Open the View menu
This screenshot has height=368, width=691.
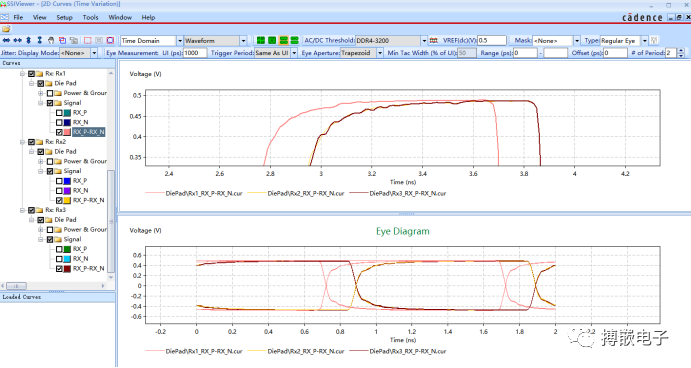click(40, 17)
